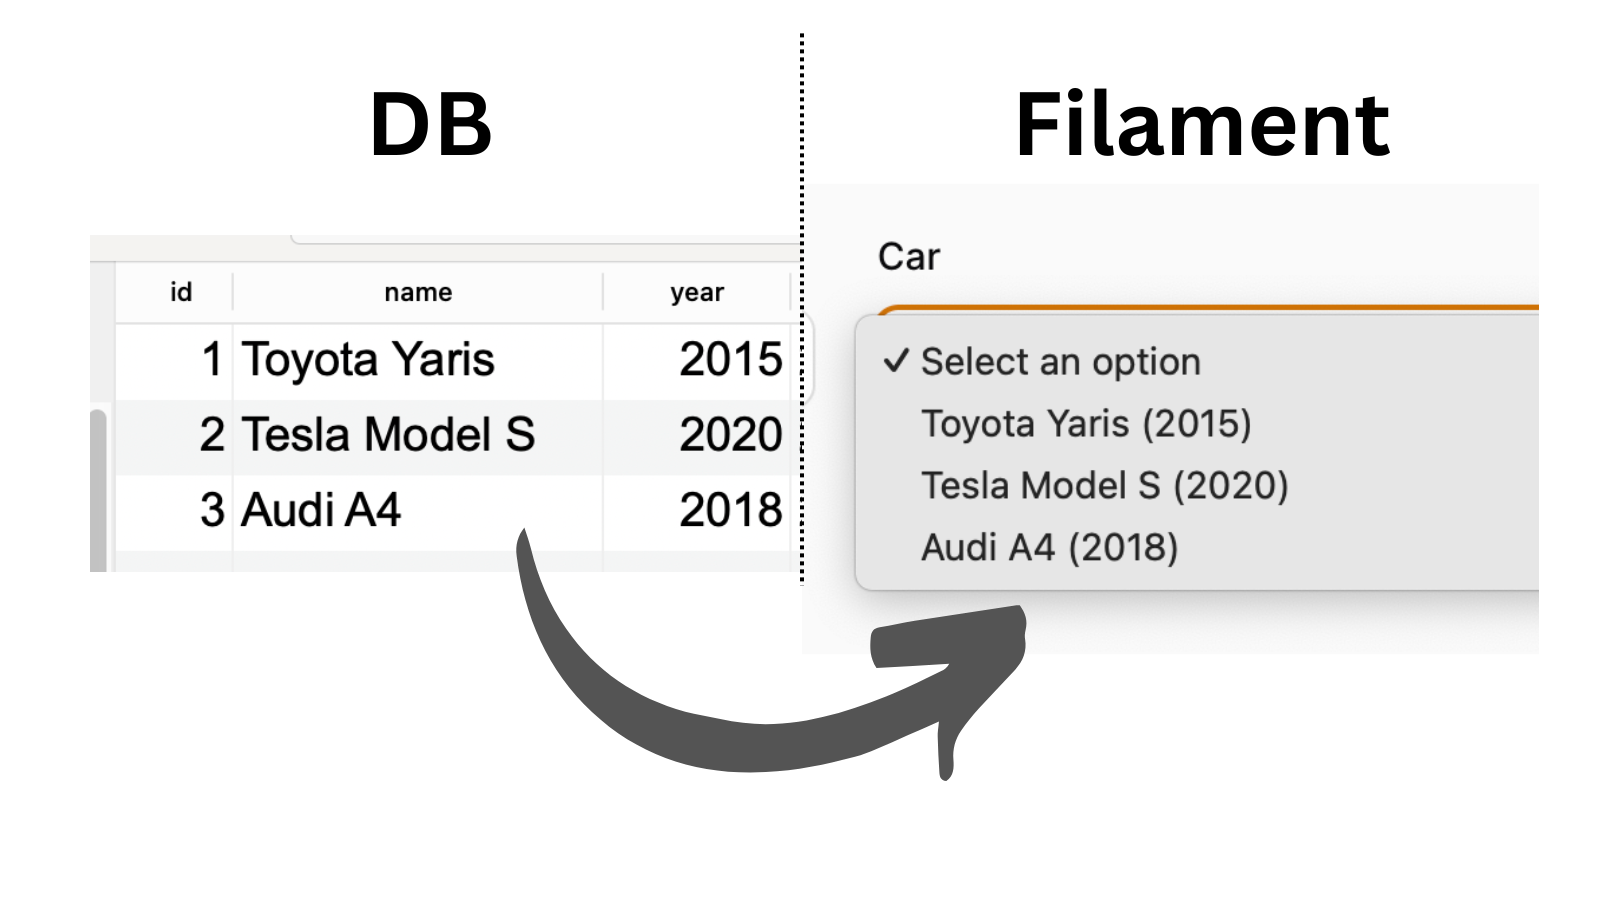
Task: Click the 2015 year cell
Action: [x=730, y=360]
